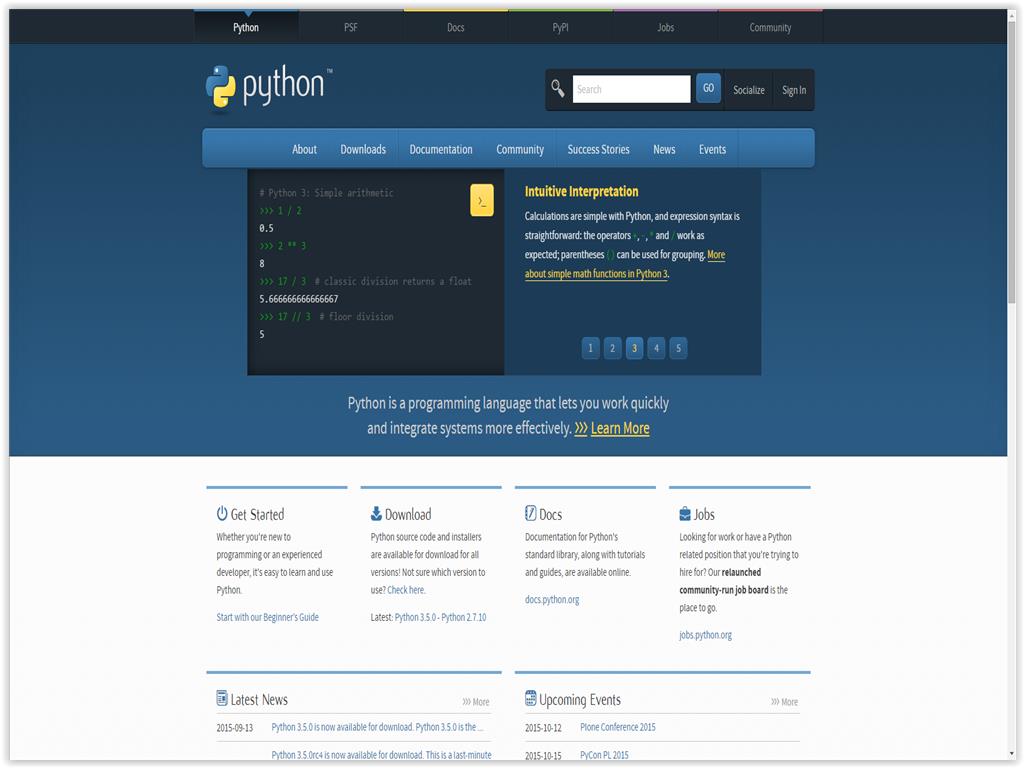Click the Docs section icon
The image size is (1024, 768).
tap(530, 514)
